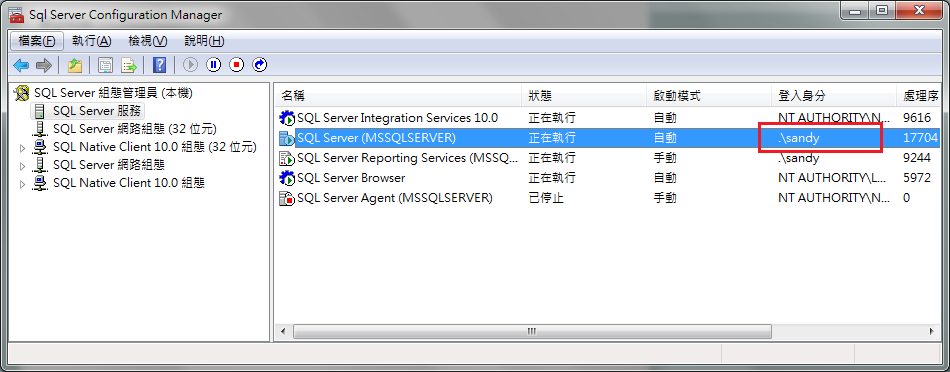Click the title bar application icon
The width and height of the screenshot is (950, 372).
pyautogui.click(x=17, y=15)
